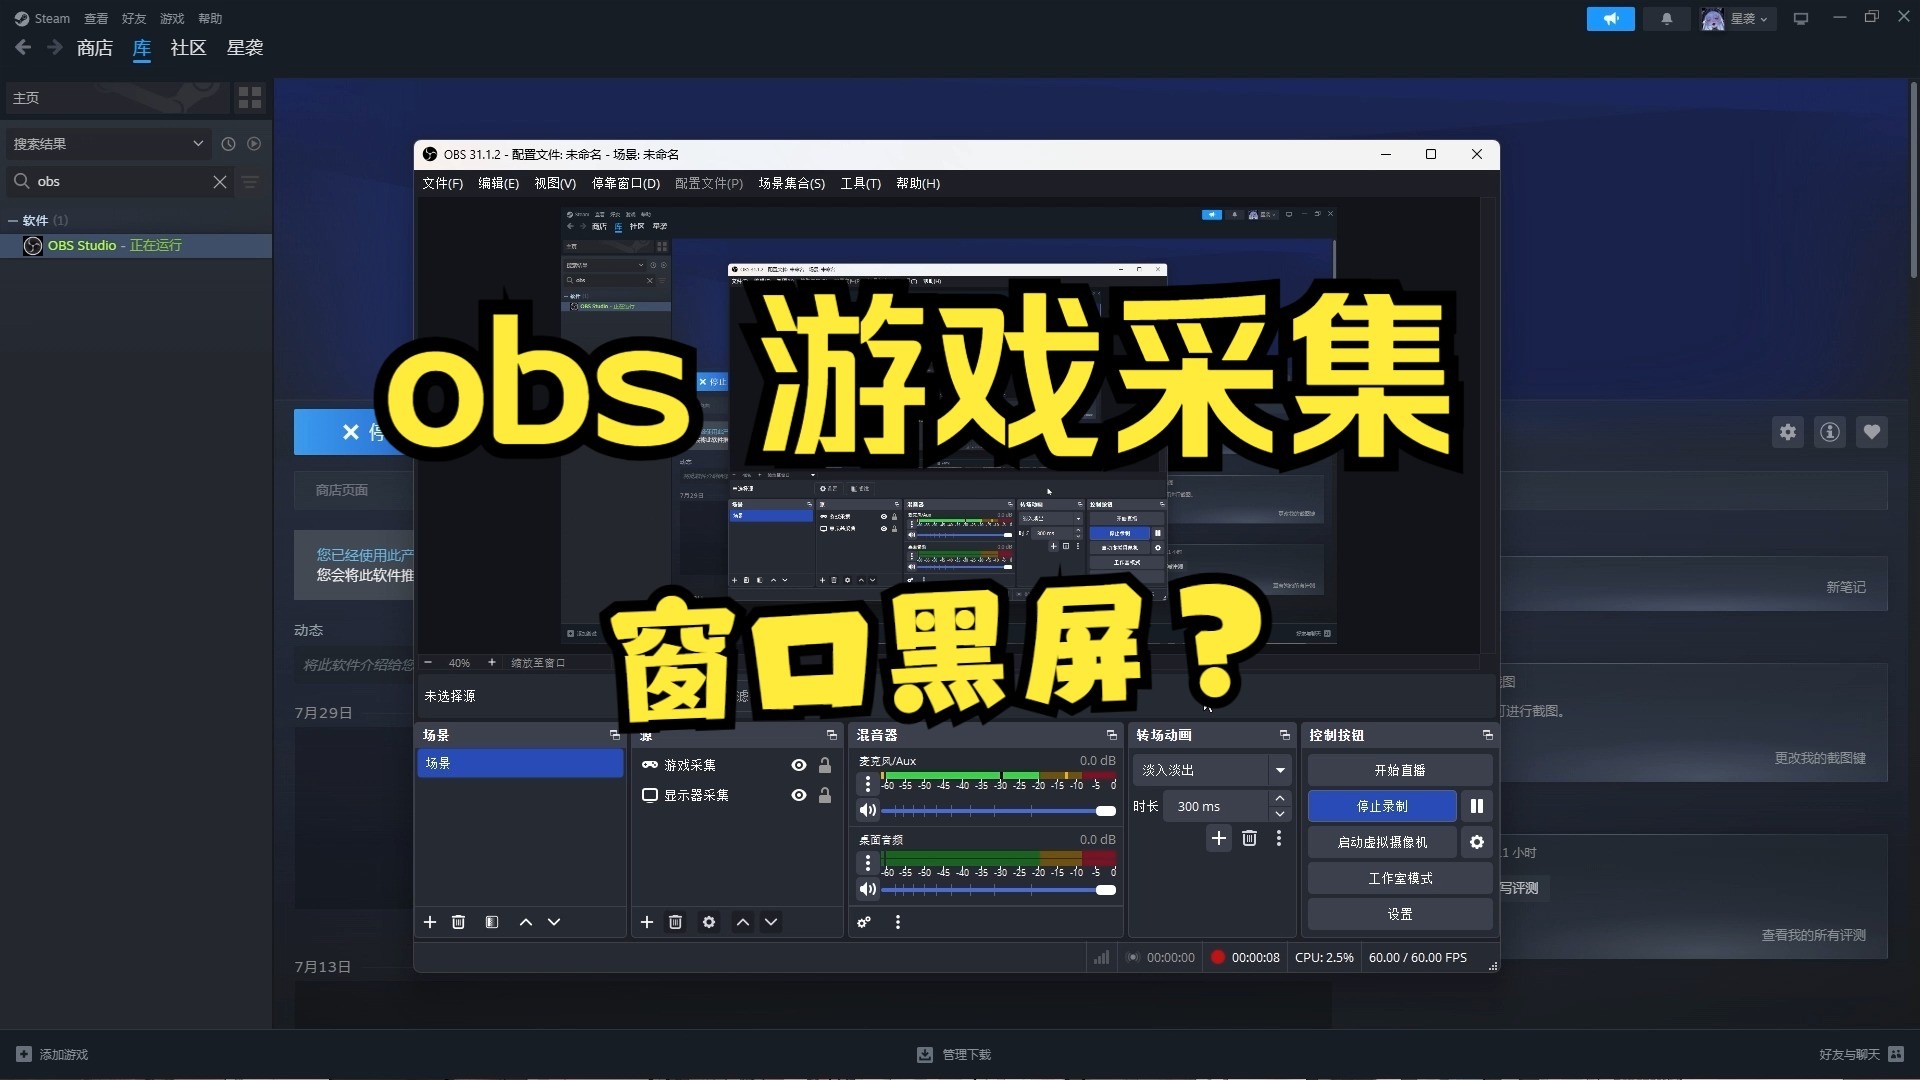The height and width of the screenshot is (1080, 1920).
Task: Open transition properties three-dot menu
Action: tap(1279, 838)
